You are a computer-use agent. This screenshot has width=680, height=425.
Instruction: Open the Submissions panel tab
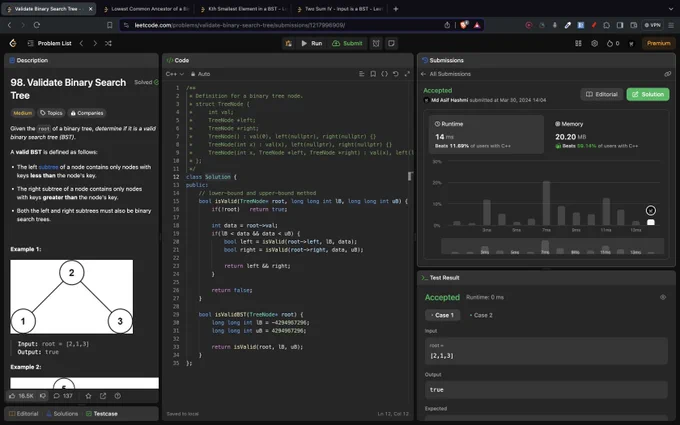tap(443, 60)
